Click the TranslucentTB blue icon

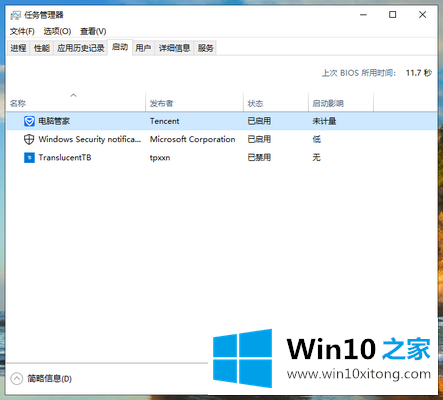tap(29, 157)
